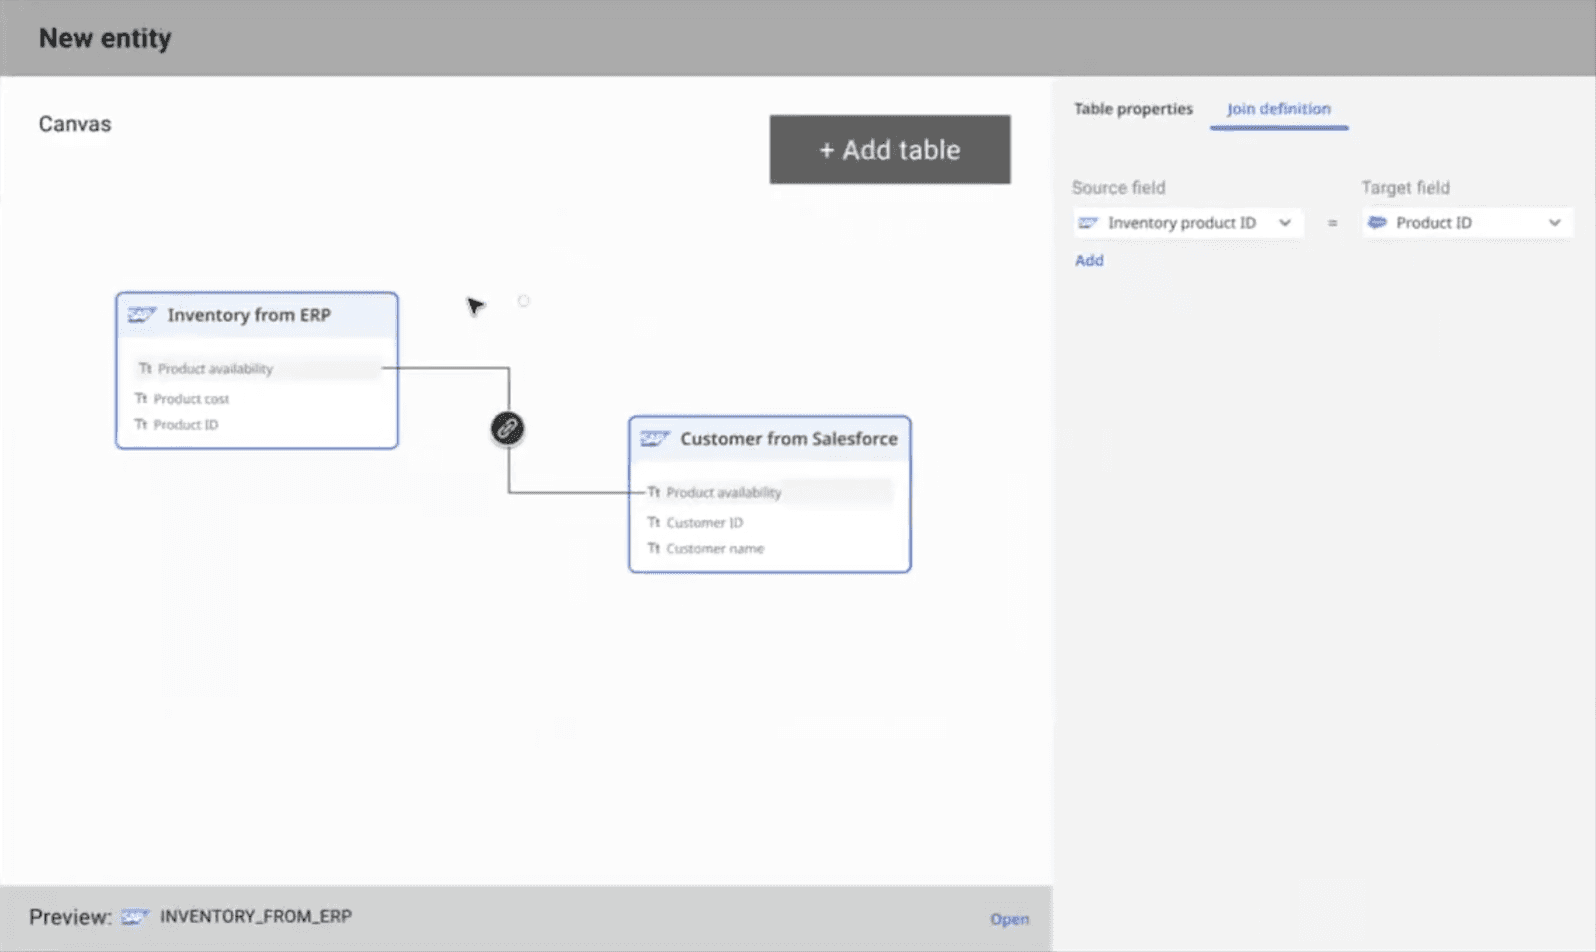The width and height of the screenshot is (1596, 952).
Task: Select Product availability field in Customer table
Action: point(769,492)
